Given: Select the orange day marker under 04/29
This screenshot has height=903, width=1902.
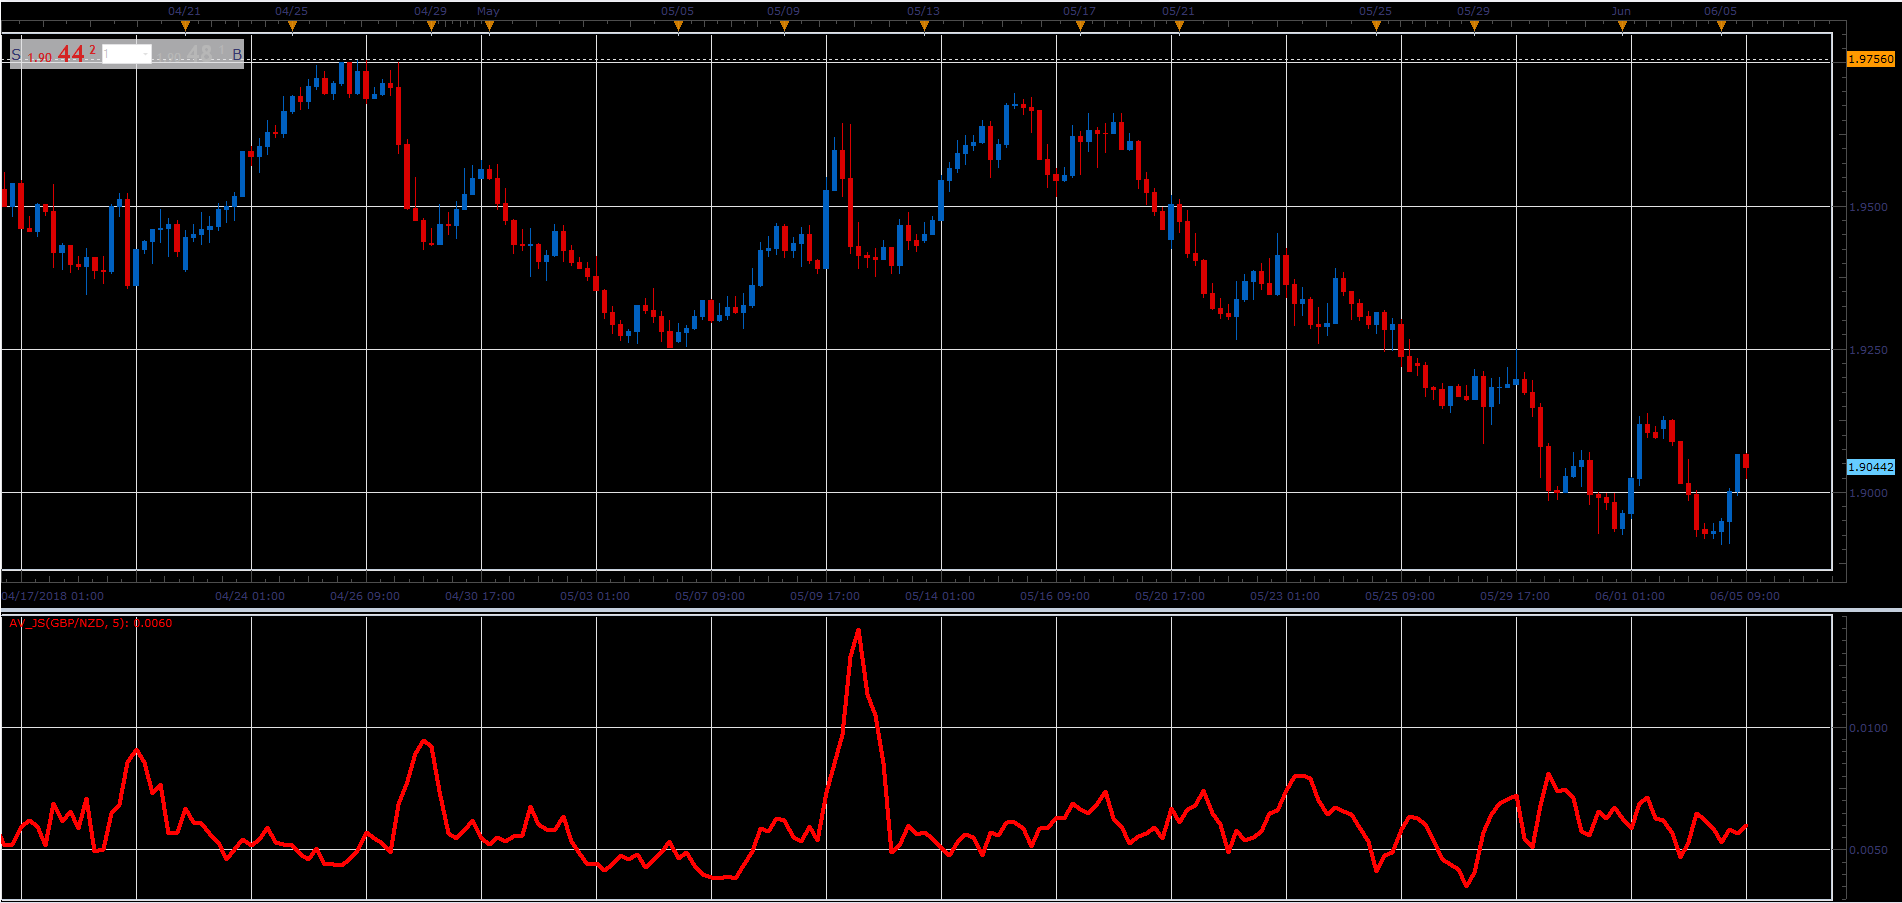Looking at the screenshot, I should [431, 27].
